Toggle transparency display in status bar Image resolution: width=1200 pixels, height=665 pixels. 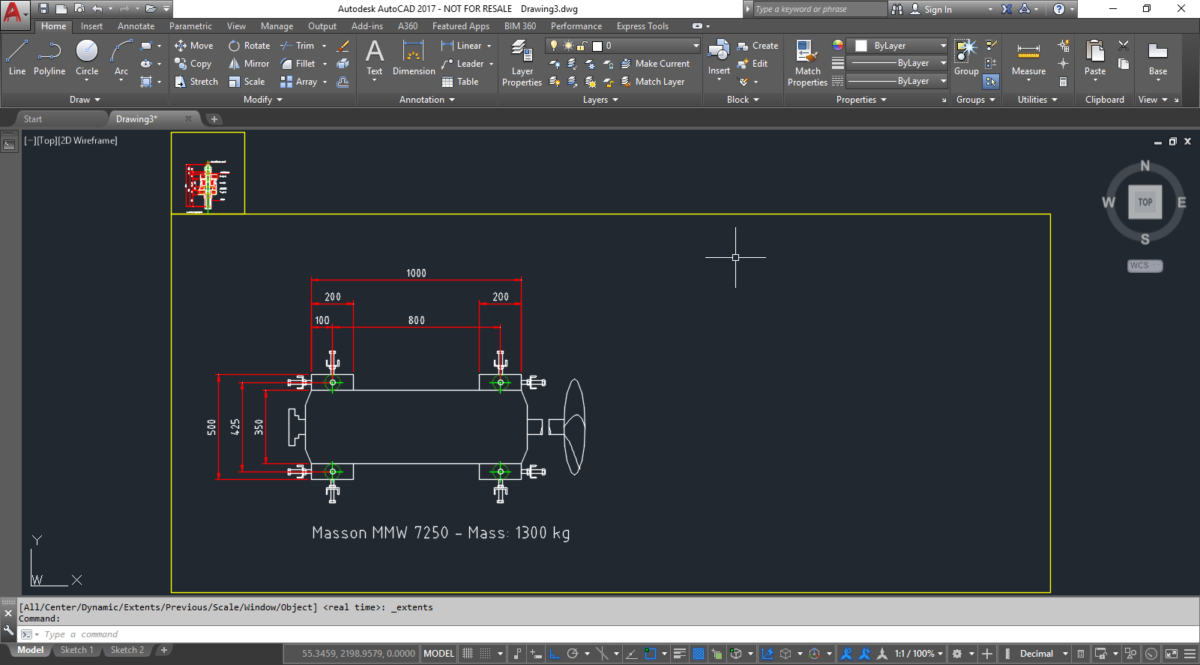pyautogui.click(x=698, y=654)
